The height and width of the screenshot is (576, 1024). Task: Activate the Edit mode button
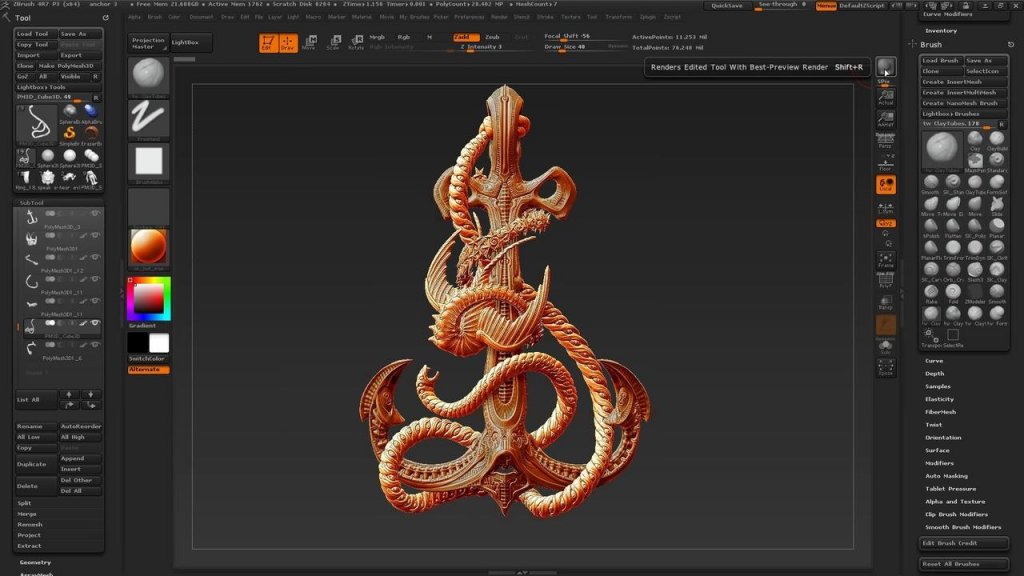[x=268, y=43]
